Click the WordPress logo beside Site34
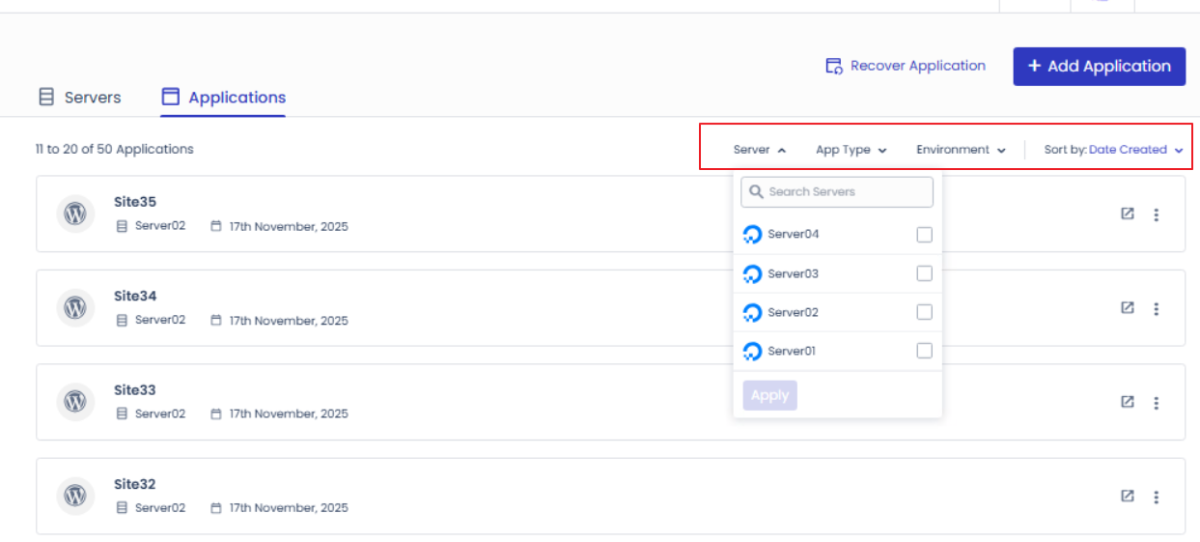This screenshot has width=1200, height=542. (75, 308)
